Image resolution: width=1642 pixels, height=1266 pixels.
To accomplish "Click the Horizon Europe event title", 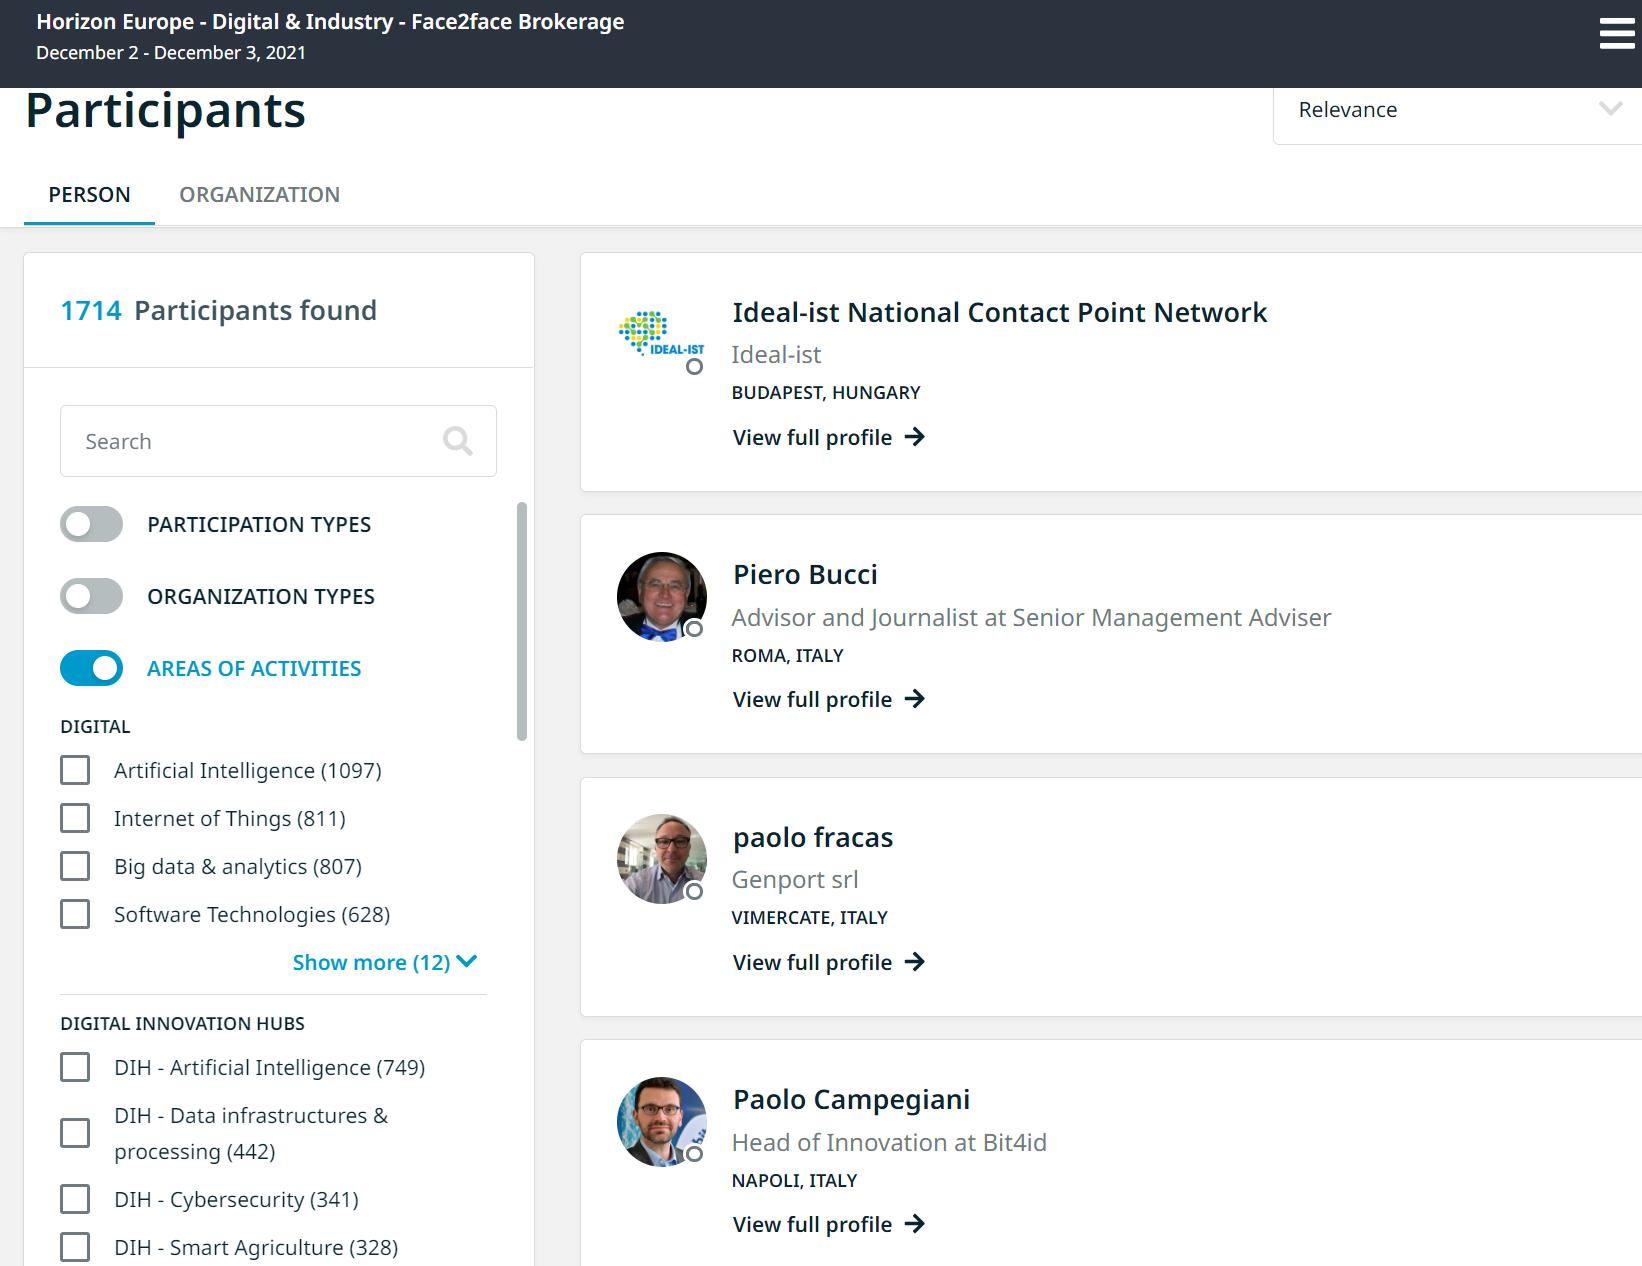I will 330,22.
